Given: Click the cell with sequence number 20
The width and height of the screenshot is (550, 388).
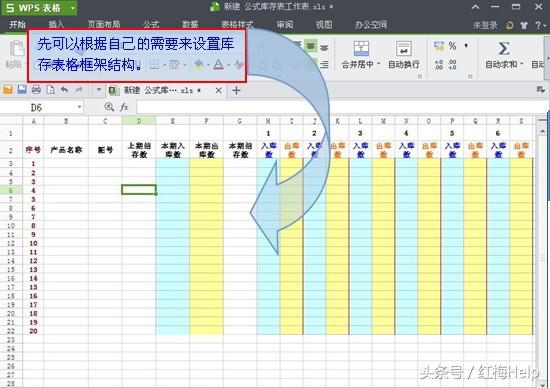Looking at the screenshot, I should 33,331.
